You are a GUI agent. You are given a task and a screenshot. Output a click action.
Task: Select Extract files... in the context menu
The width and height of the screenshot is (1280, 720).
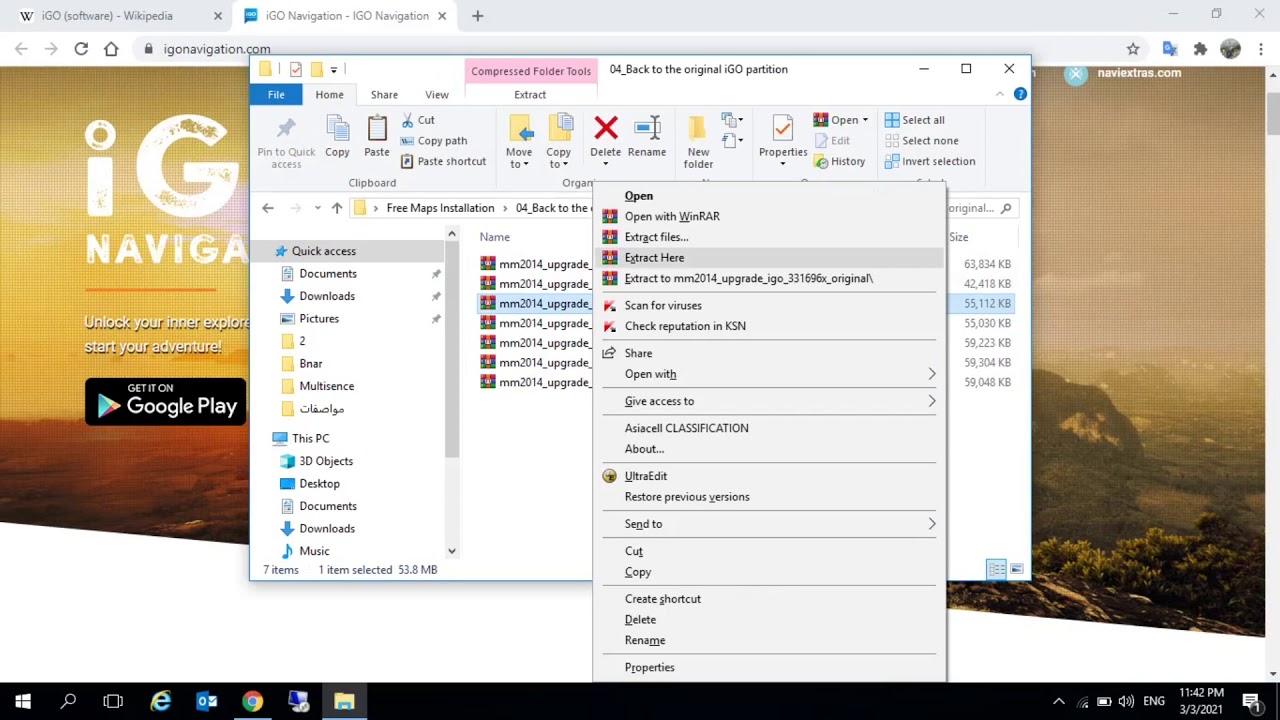770,237
